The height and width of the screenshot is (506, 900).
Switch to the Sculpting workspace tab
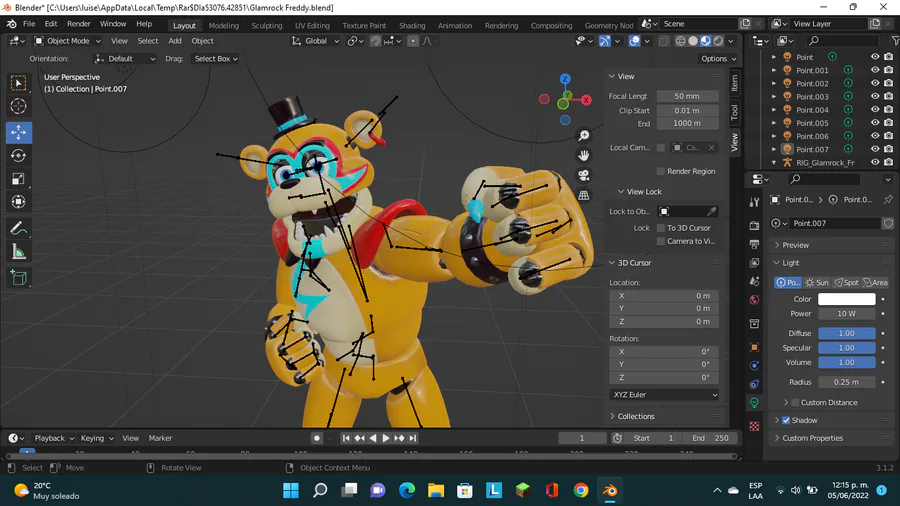click(267, 25)
